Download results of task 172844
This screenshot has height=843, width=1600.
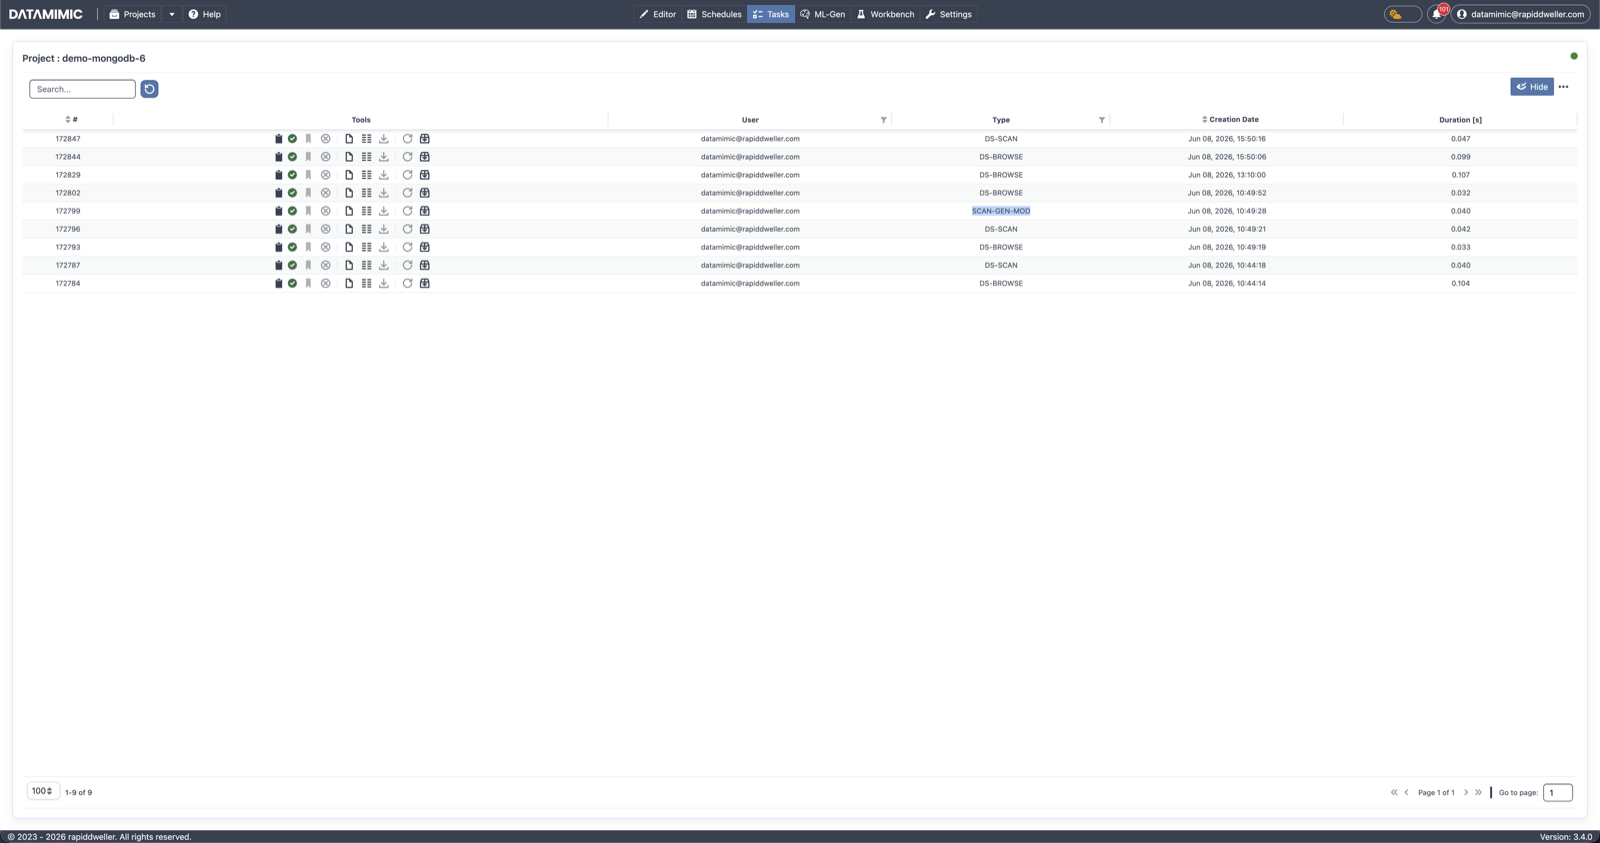383,157
